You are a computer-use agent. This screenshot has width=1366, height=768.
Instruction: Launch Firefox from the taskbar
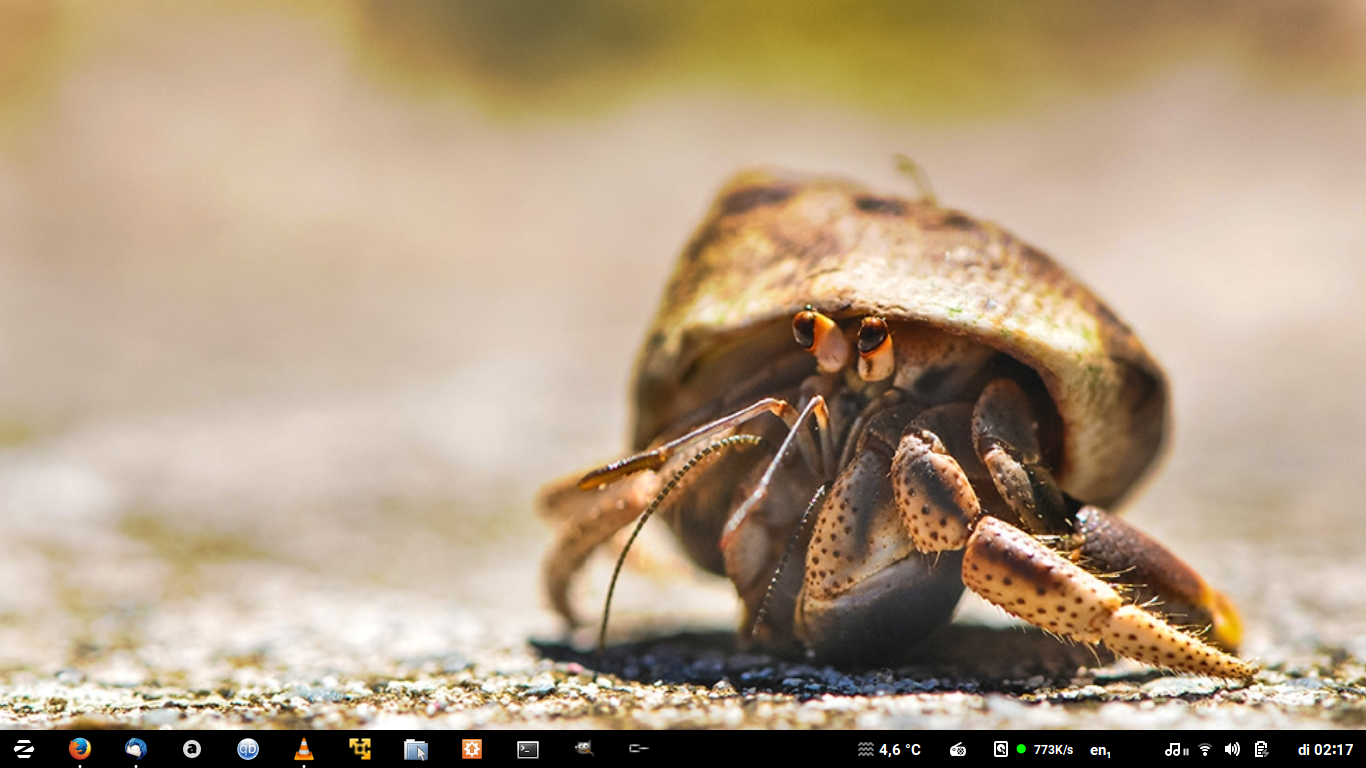(80, 749)
